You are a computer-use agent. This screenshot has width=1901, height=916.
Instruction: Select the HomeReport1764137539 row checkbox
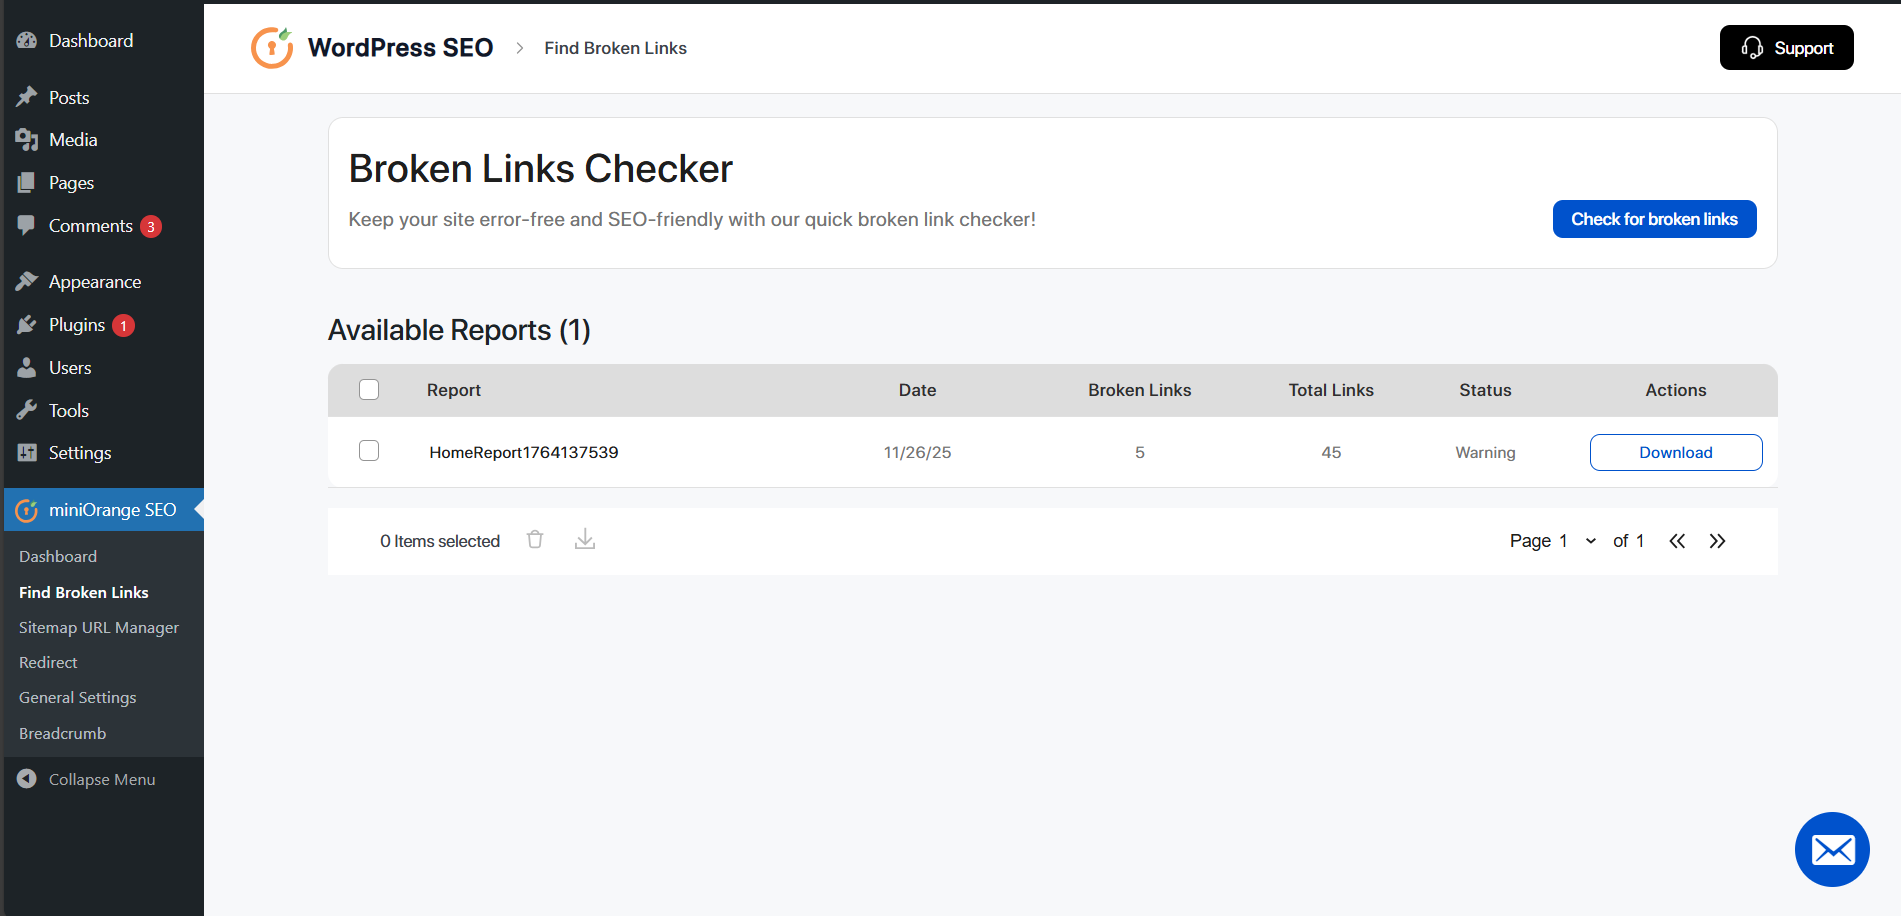[x=369, y=451]
